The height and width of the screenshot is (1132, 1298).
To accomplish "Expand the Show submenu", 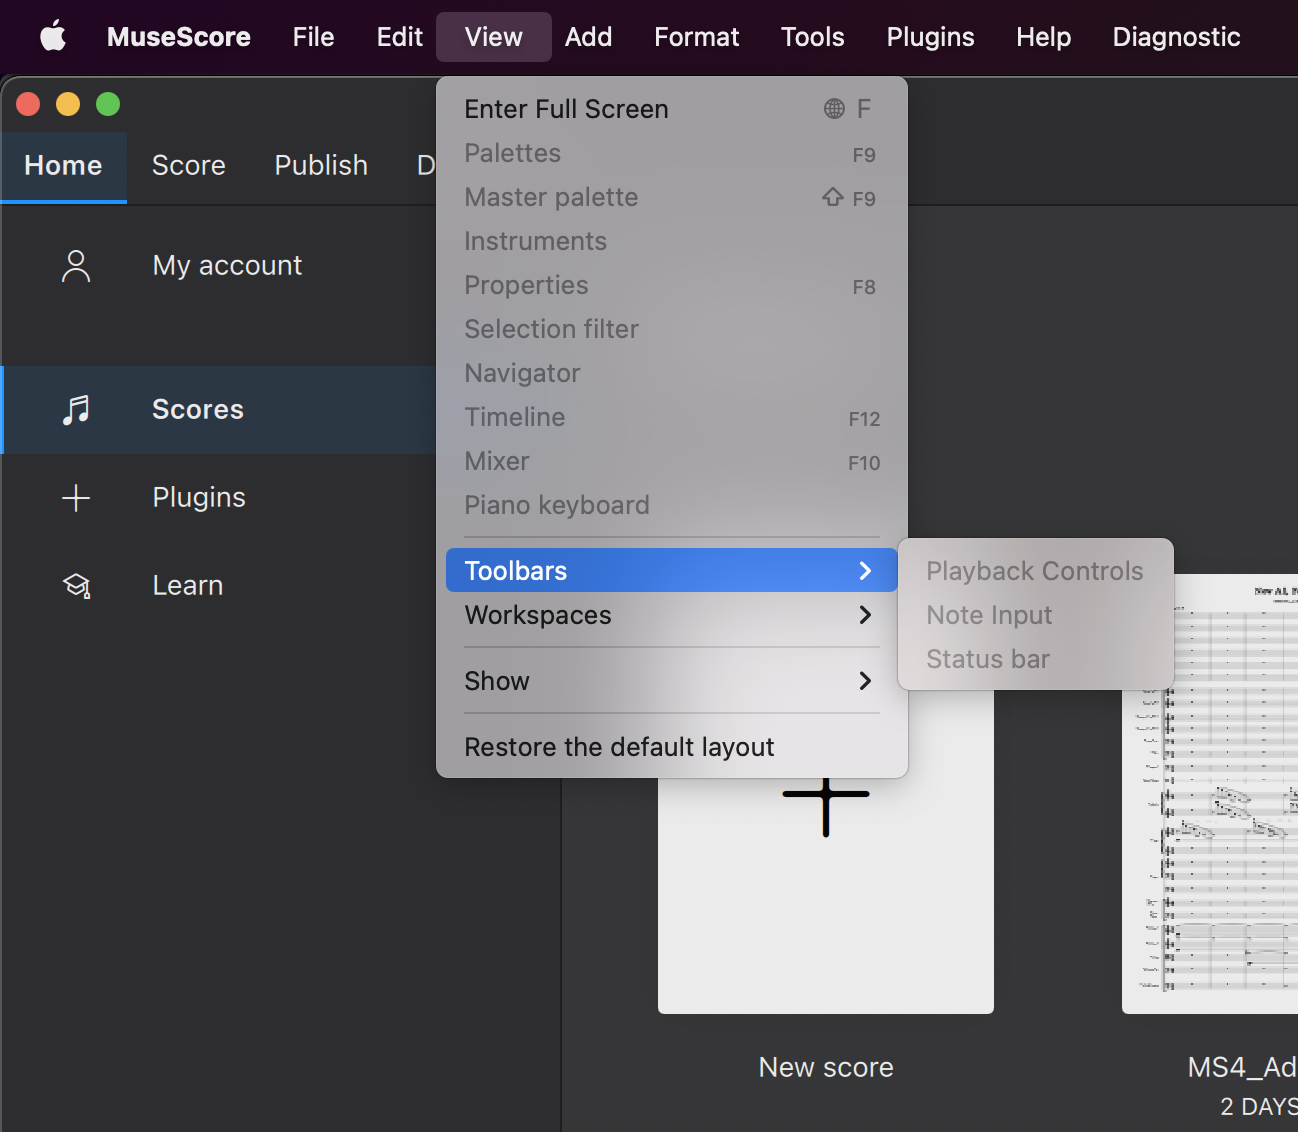I will [x=497, y=681].
